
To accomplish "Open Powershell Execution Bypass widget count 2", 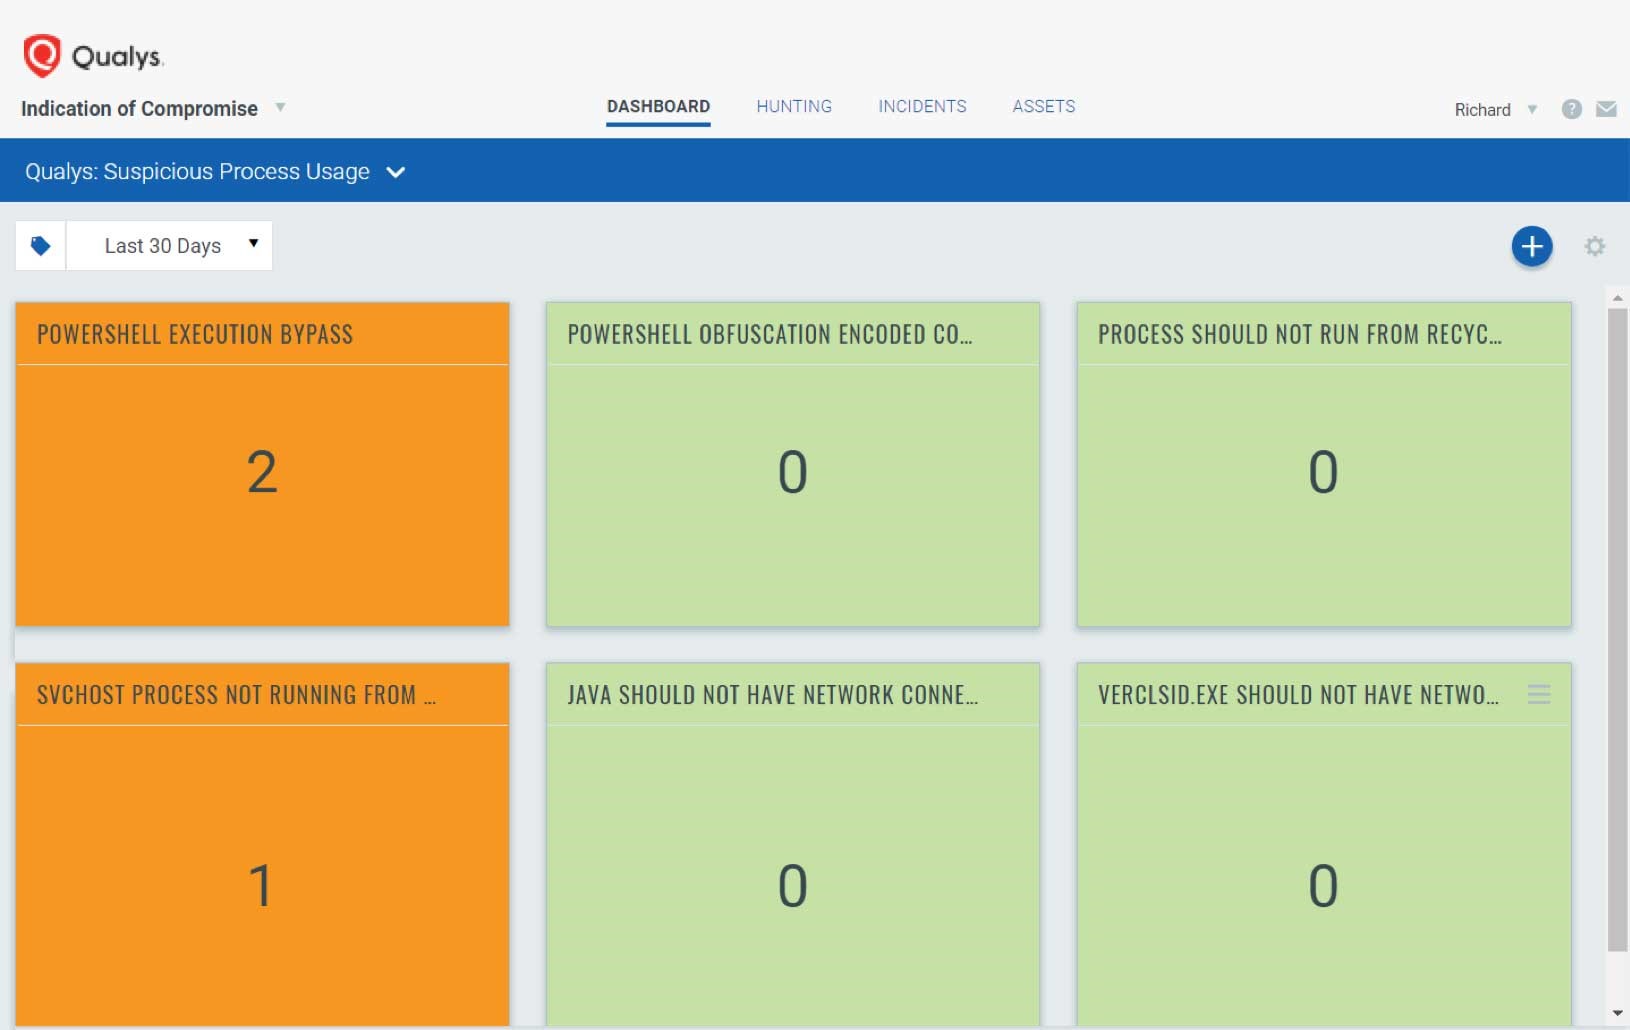I will click(262, 472).
